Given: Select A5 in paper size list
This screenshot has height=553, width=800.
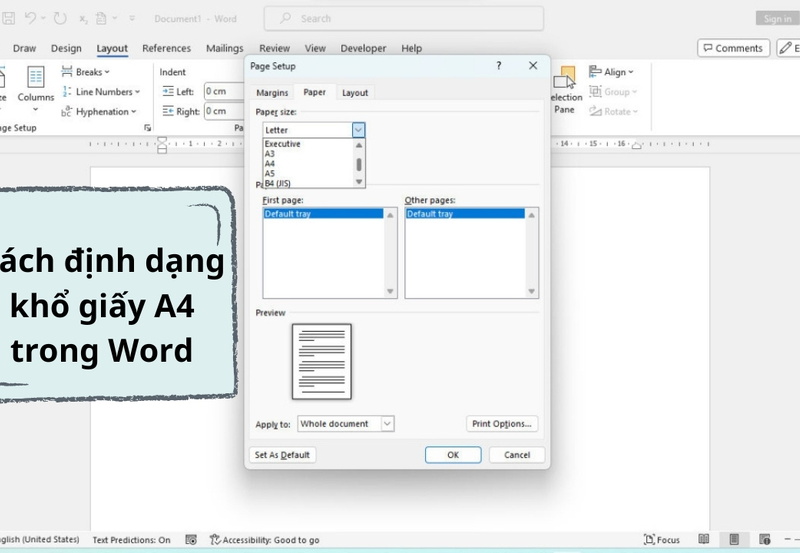Looking at the screenshot, I should pyautogui.click(x=307, y=173).
